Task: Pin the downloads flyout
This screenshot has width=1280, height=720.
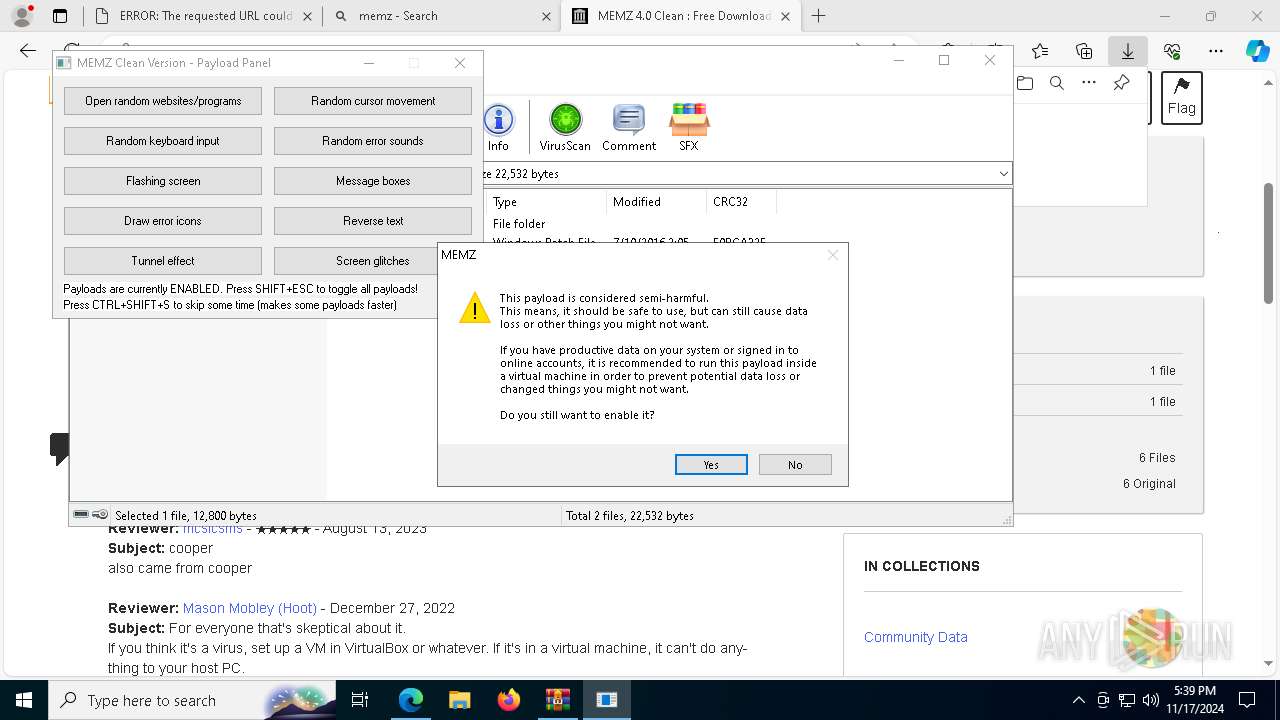Action: tap(1121, 83)
